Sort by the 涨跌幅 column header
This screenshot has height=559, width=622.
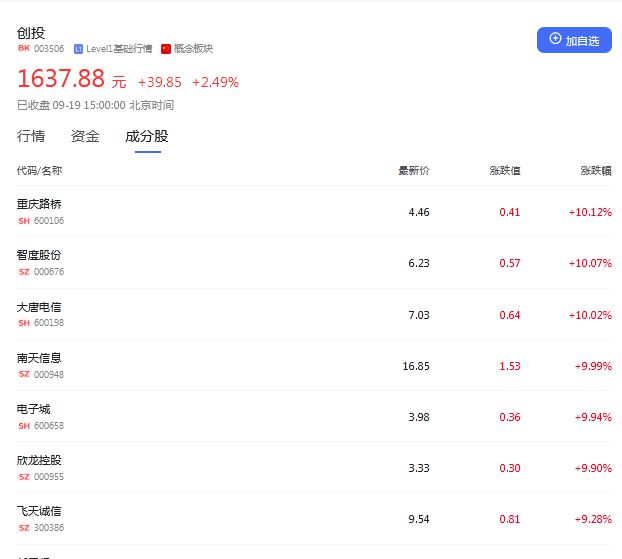[596, 171]
